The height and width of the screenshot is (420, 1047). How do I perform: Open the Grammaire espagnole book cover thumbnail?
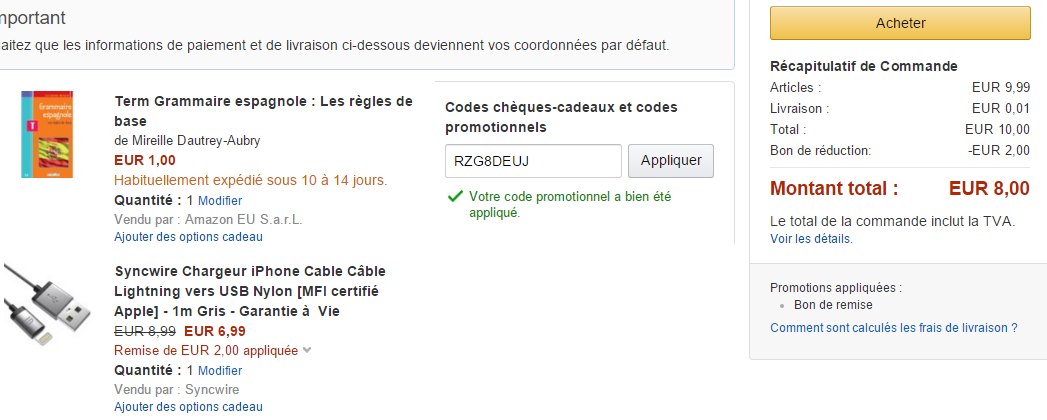47,134
